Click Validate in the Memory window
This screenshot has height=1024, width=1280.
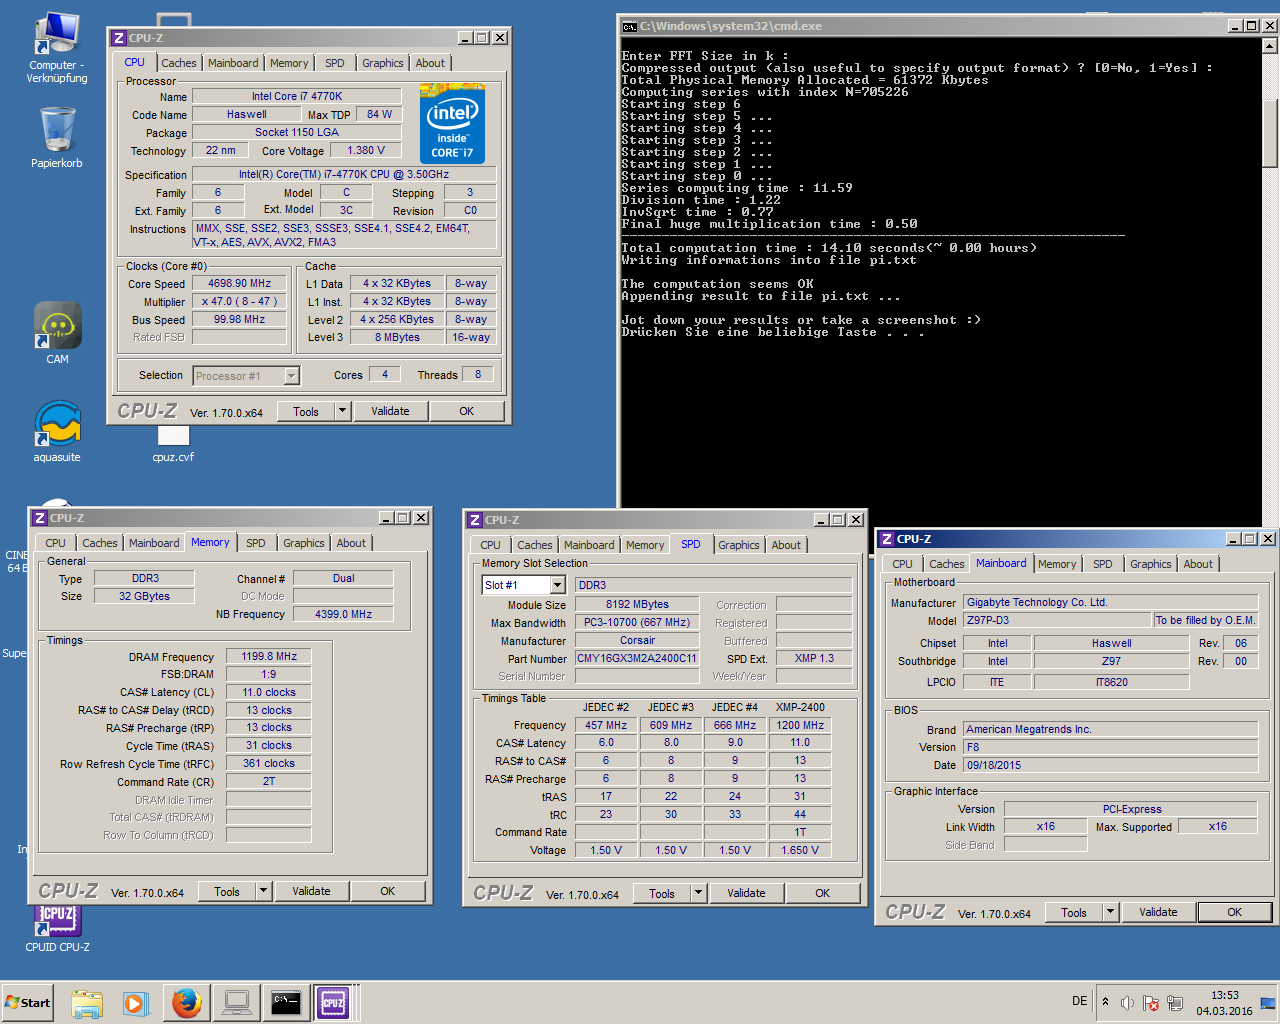pyautogui.click(x=311, y=891)
